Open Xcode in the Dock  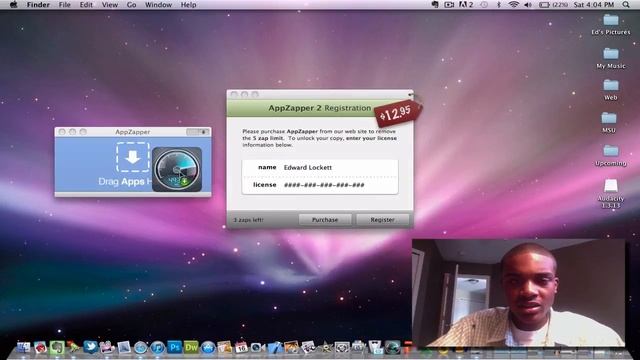[x=275, y=347]
